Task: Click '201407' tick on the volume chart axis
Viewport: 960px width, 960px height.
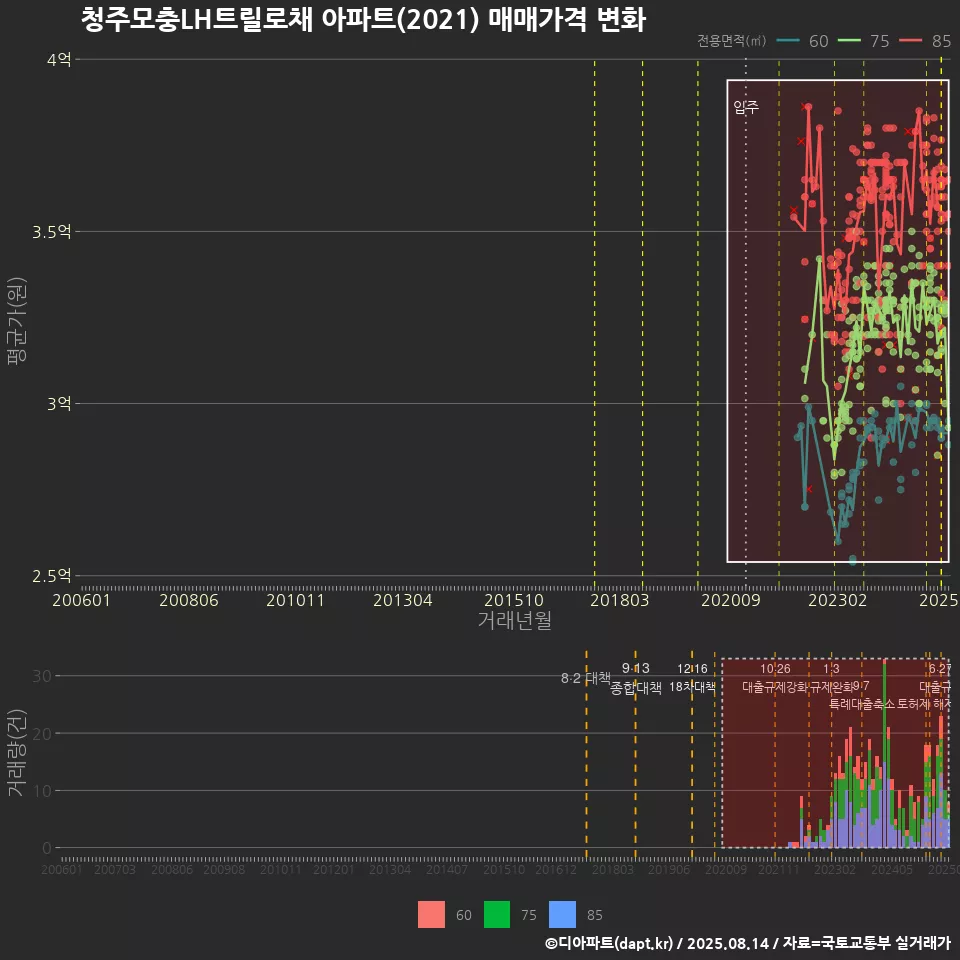Action: point(447,869)
